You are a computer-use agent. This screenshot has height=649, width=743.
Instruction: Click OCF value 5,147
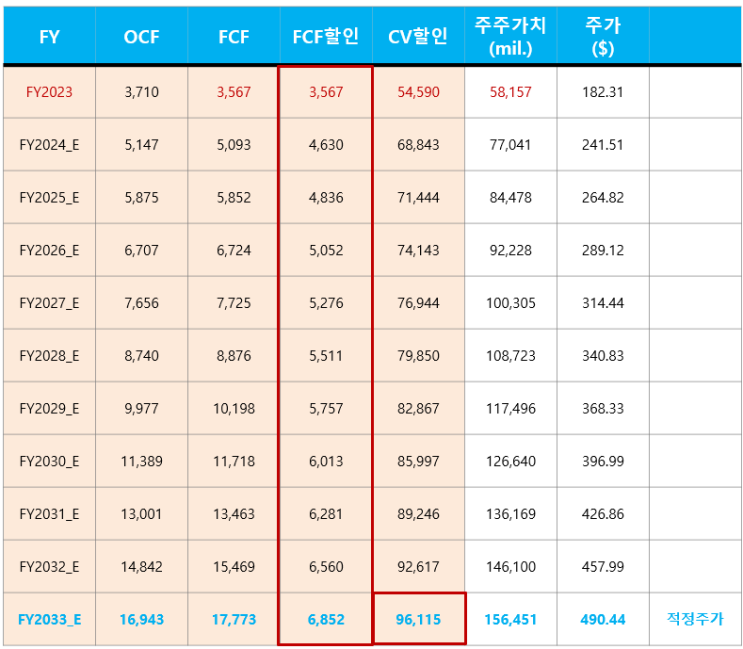coord(141,144)
